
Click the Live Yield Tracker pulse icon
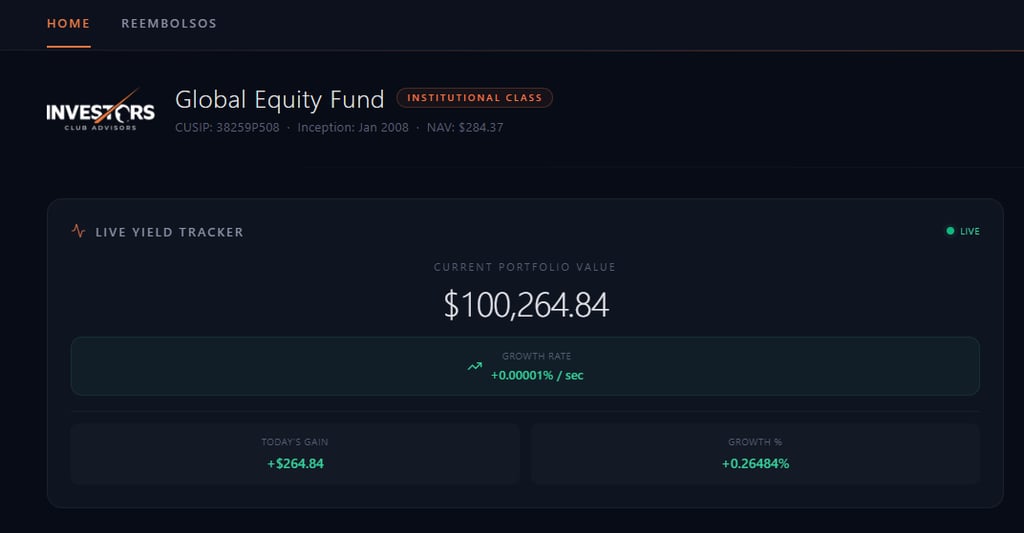[79, 232]
